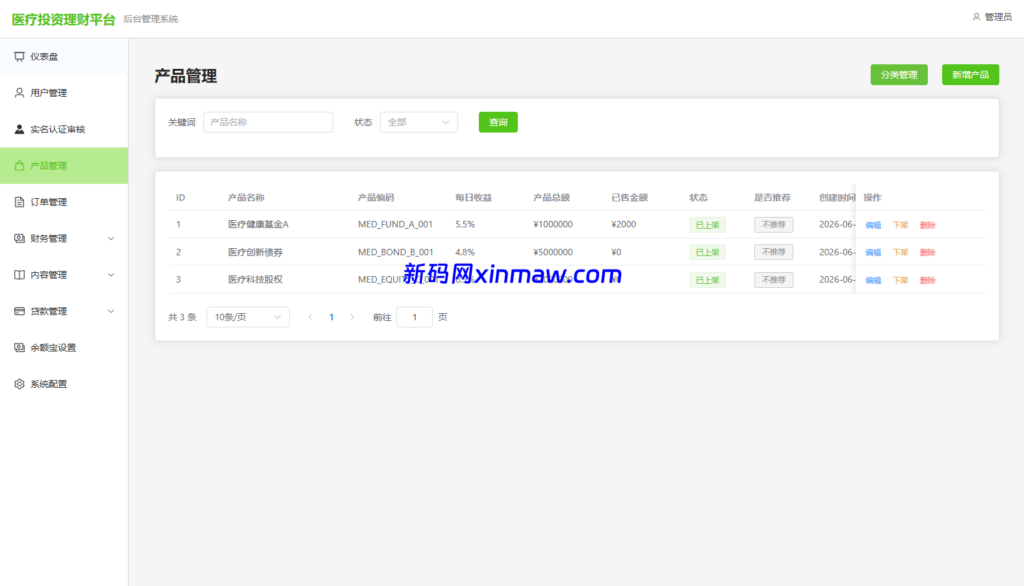This screenshot has width=1024, height=586.
Task: Click the 分类管理 button
Action: coord(899,74)
